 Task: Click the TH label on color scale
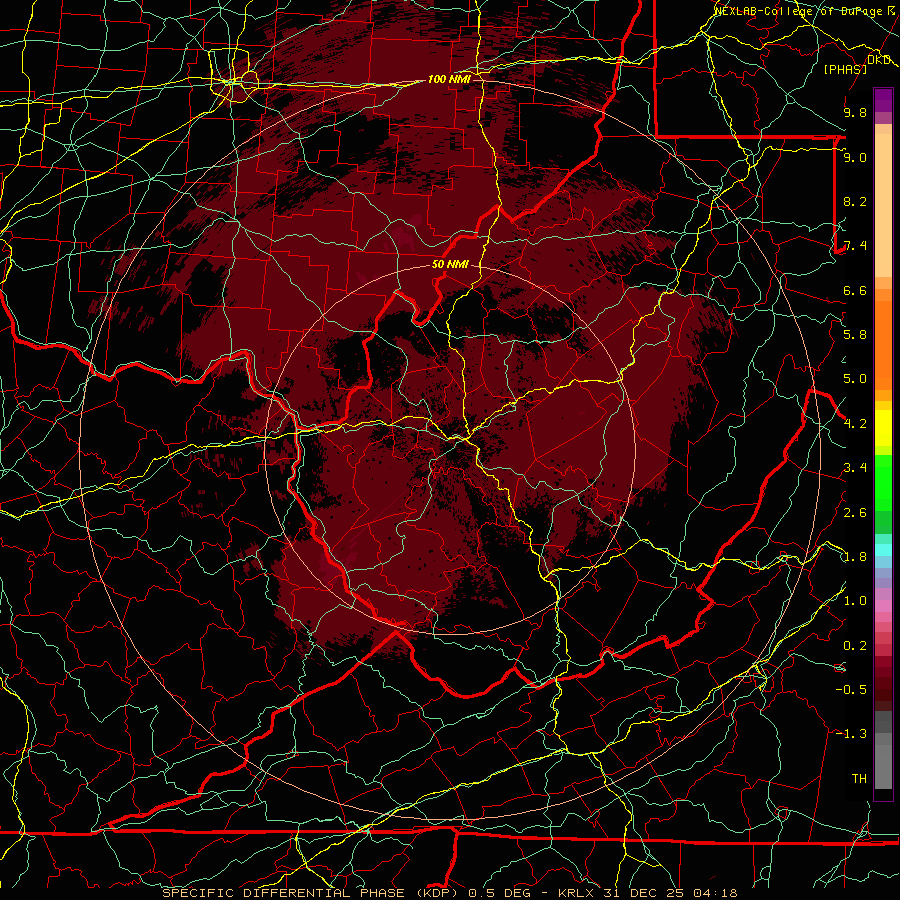(859, 779)
